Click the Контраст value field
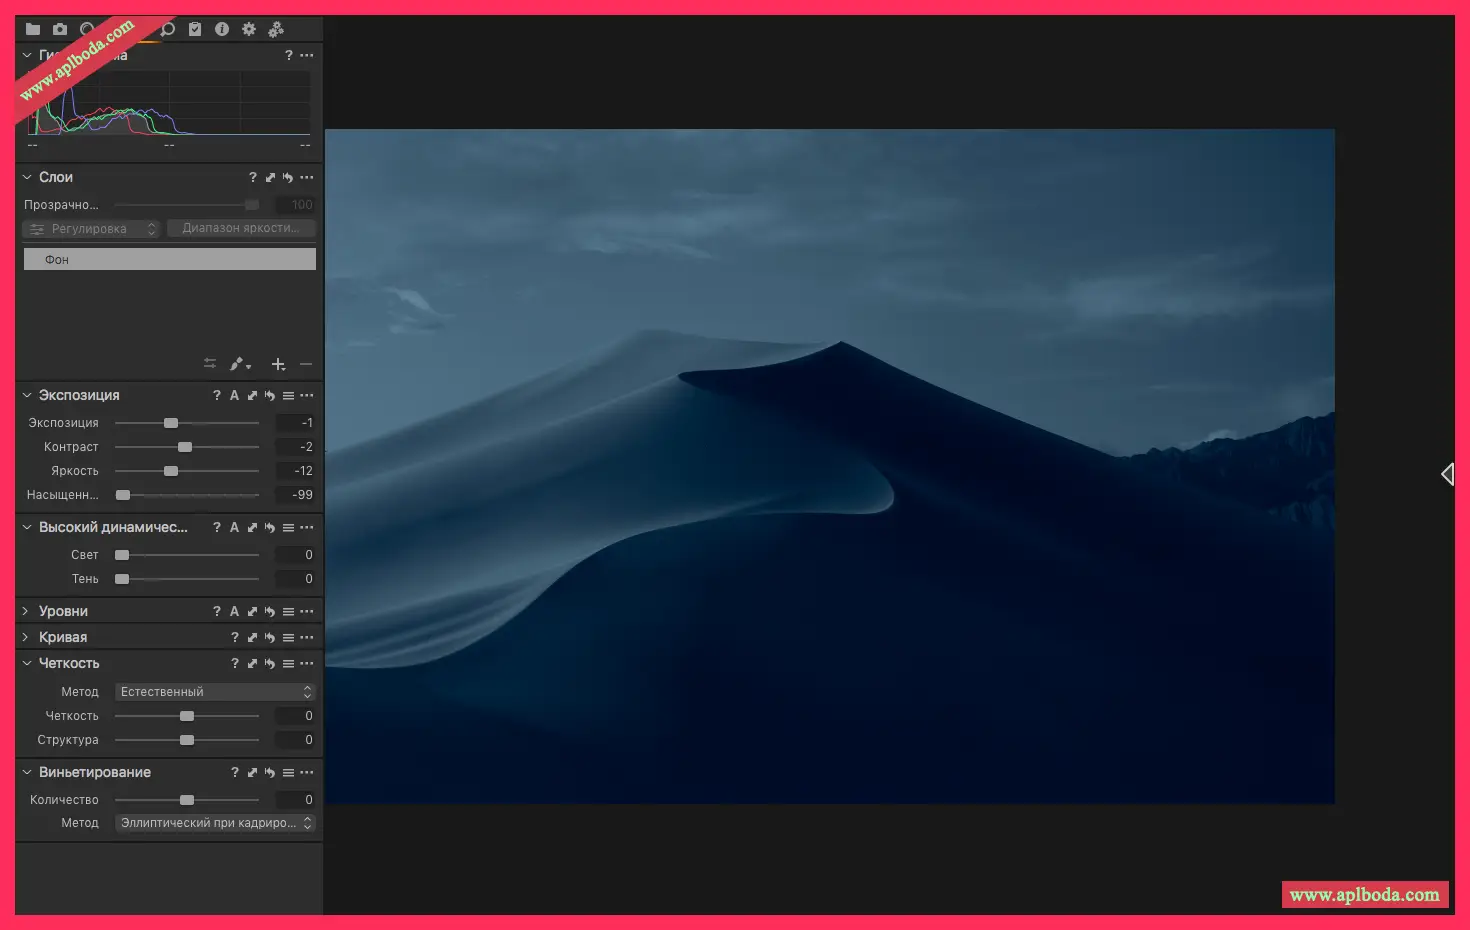 pos(296,447)
